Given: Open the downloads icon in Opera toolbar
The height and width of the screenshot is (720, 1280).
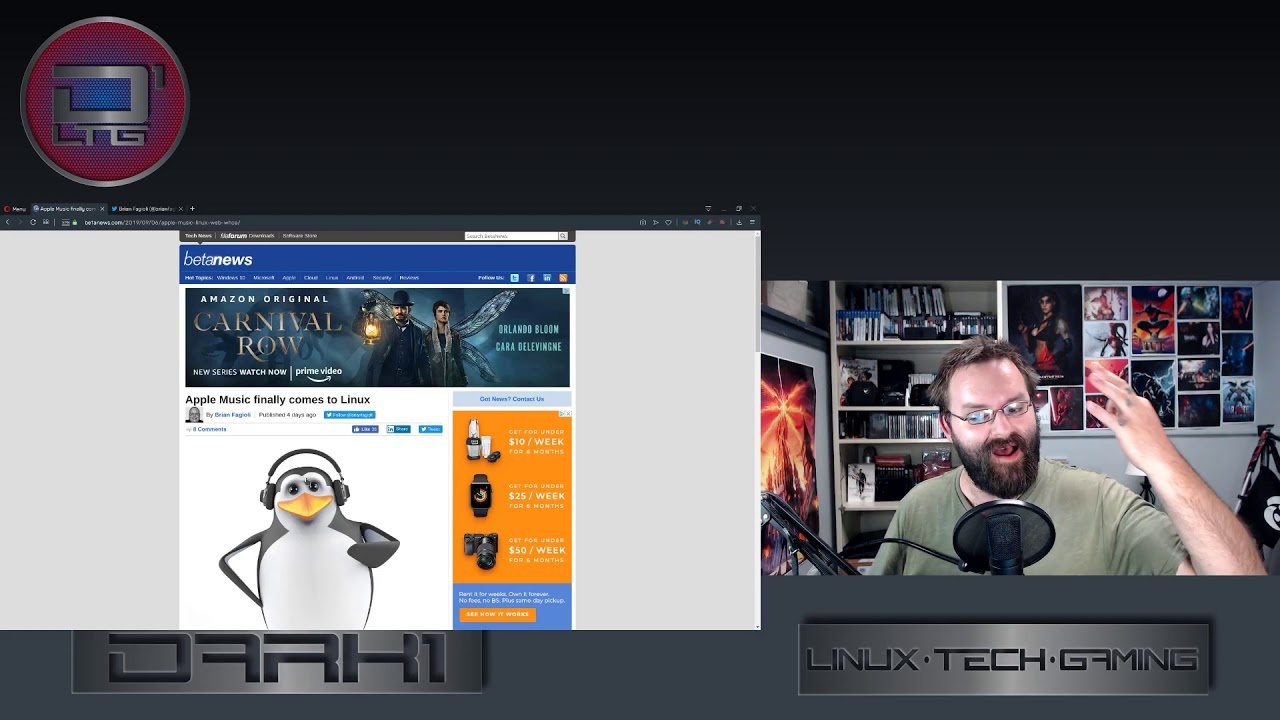Looking at the screenshot, I should 739,222.
